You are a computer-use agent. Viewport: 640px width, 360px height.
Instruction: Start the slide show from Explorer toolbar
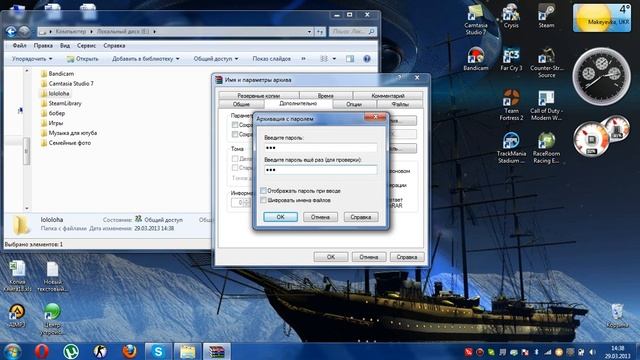(271, 59)
